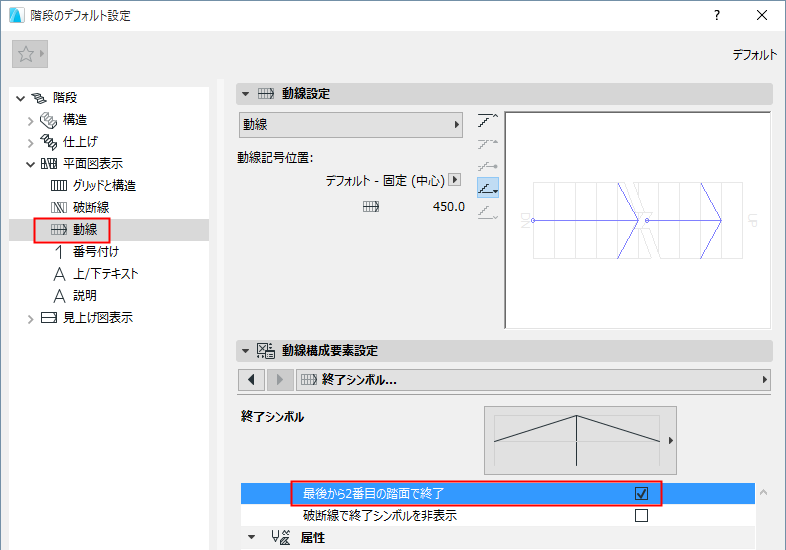Click the 平面図表示 tree item
The image size is (786, 550).
point(93,163)
